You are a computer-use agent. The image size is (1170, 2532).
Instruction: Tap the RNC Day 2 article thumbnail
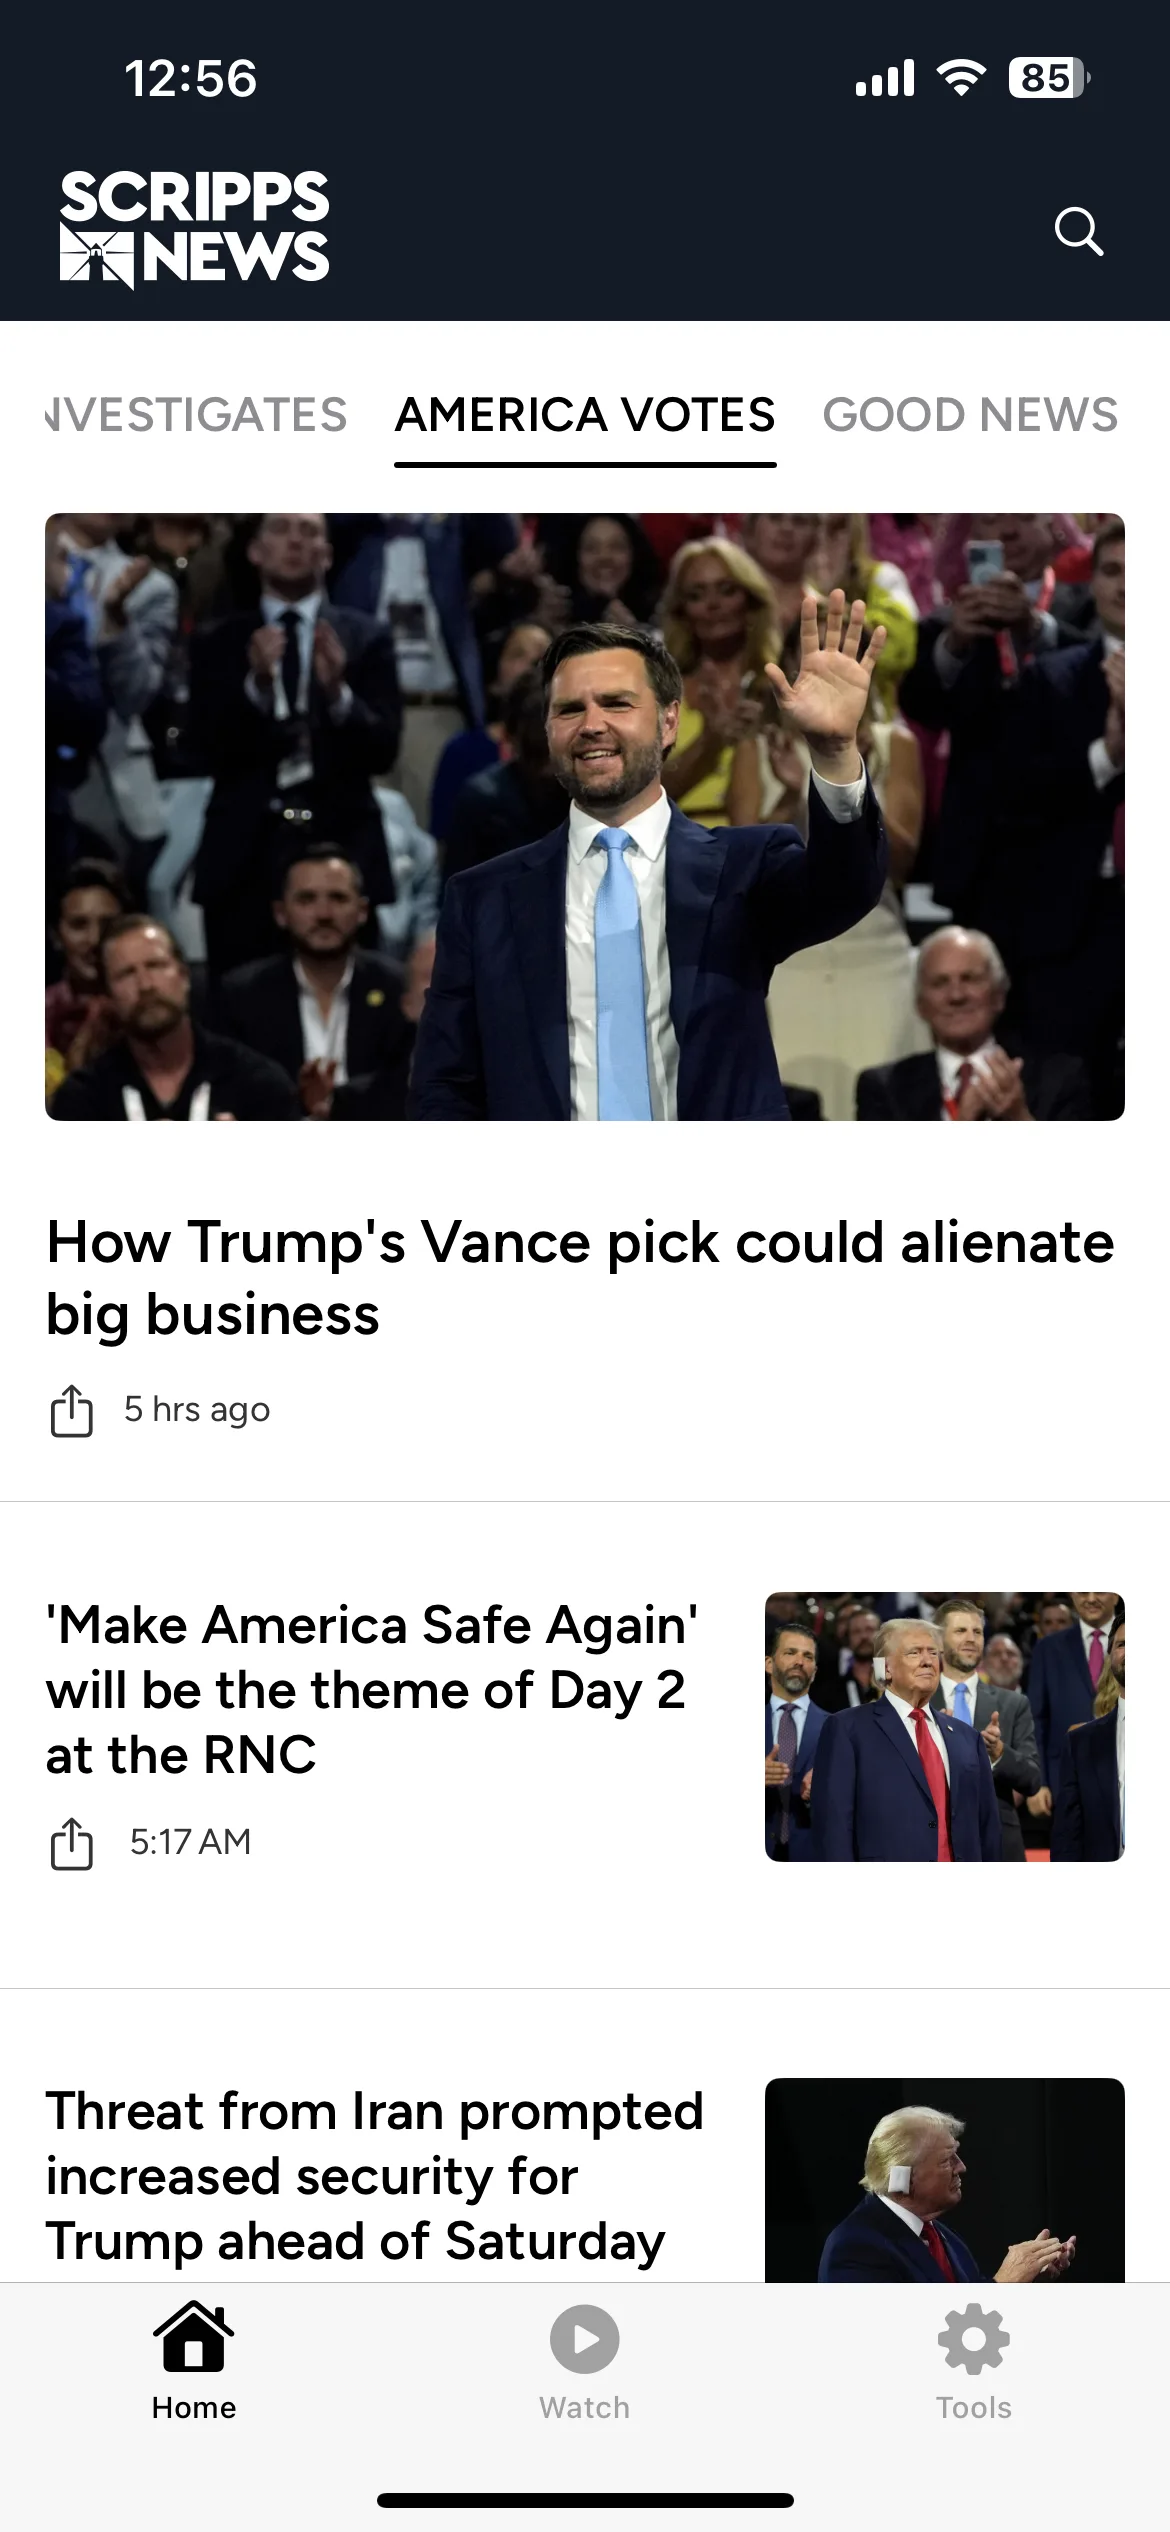(944, 1726)
